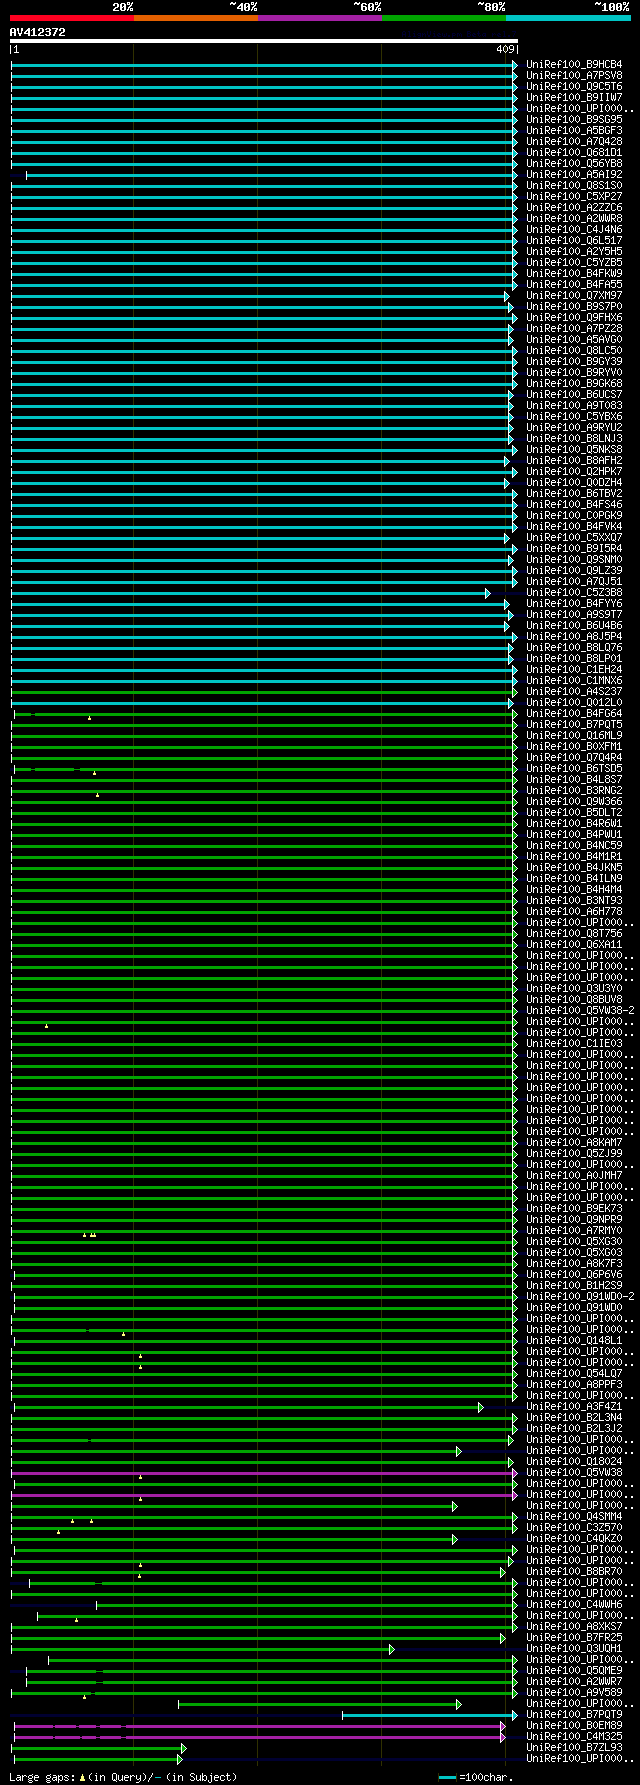Select hit label UniRef100_B9EK73
The image size is (640, 1785).
pyautogui.click(x=574, y=1209)
